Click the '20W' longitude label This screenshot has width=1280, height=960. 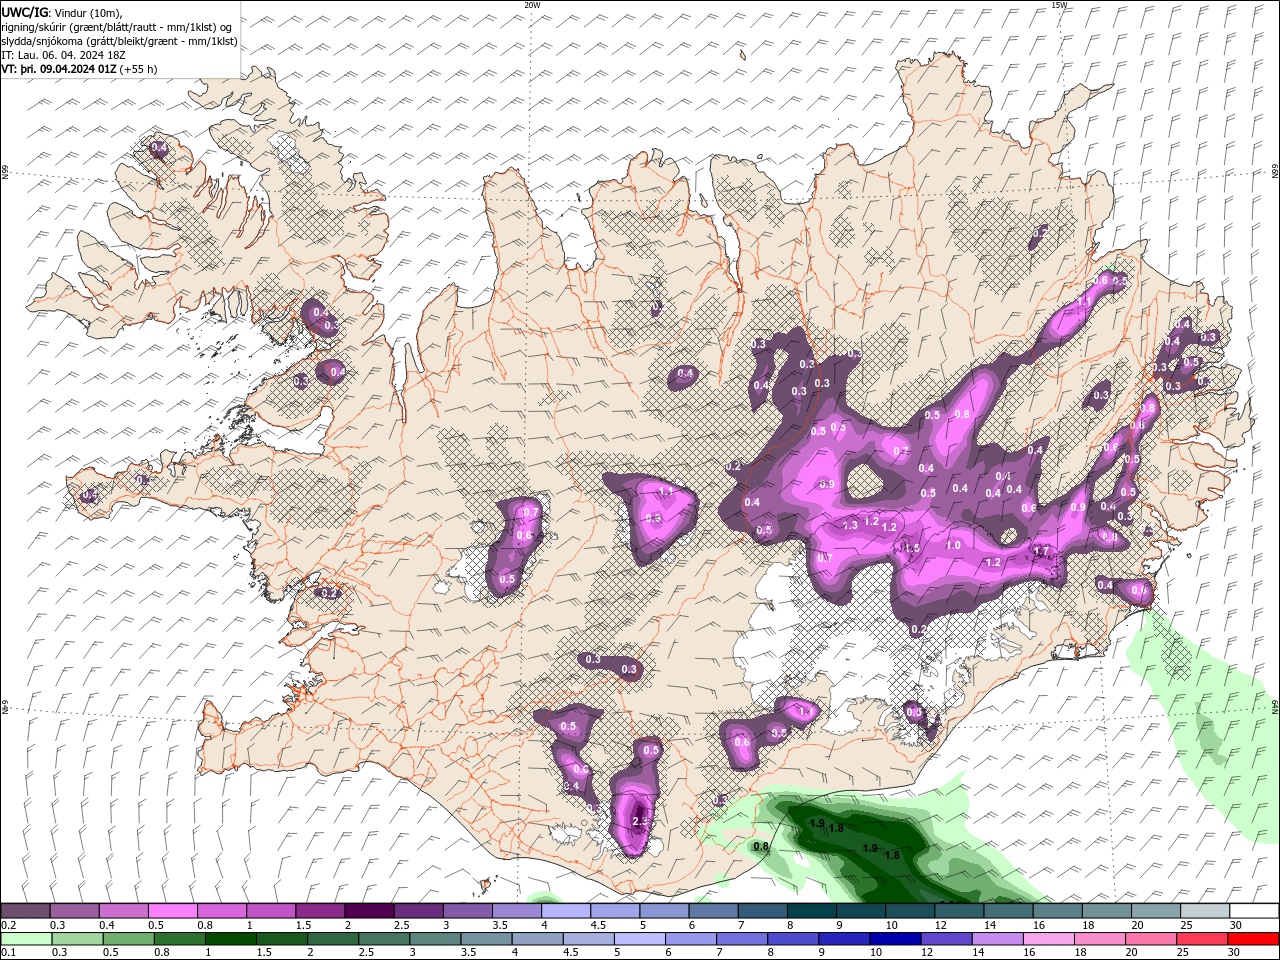pos(532,5)
